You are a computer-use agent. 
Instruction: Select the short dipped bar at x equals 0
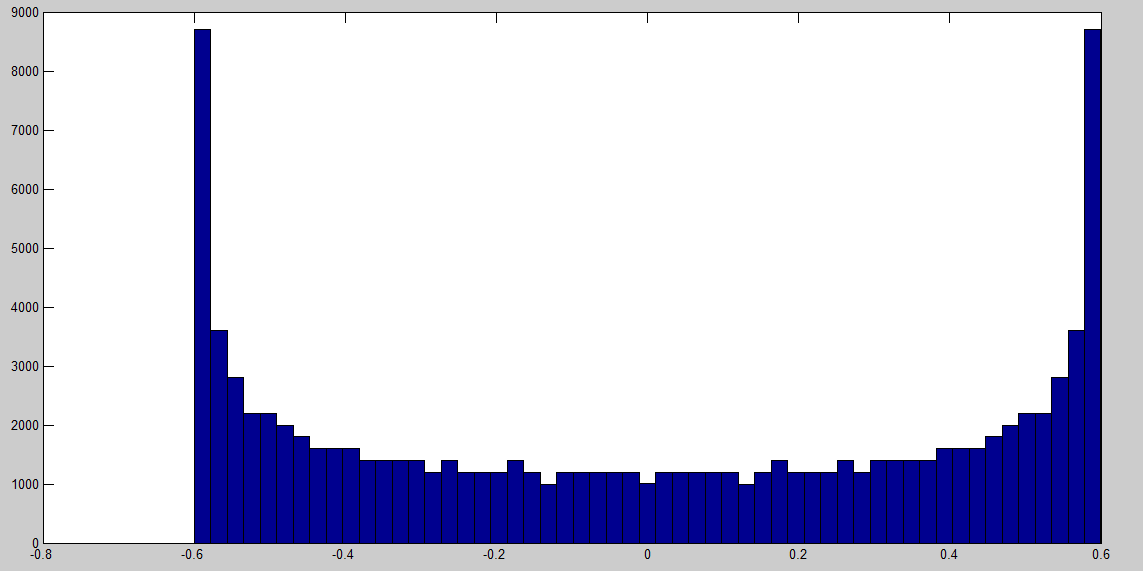647,513
